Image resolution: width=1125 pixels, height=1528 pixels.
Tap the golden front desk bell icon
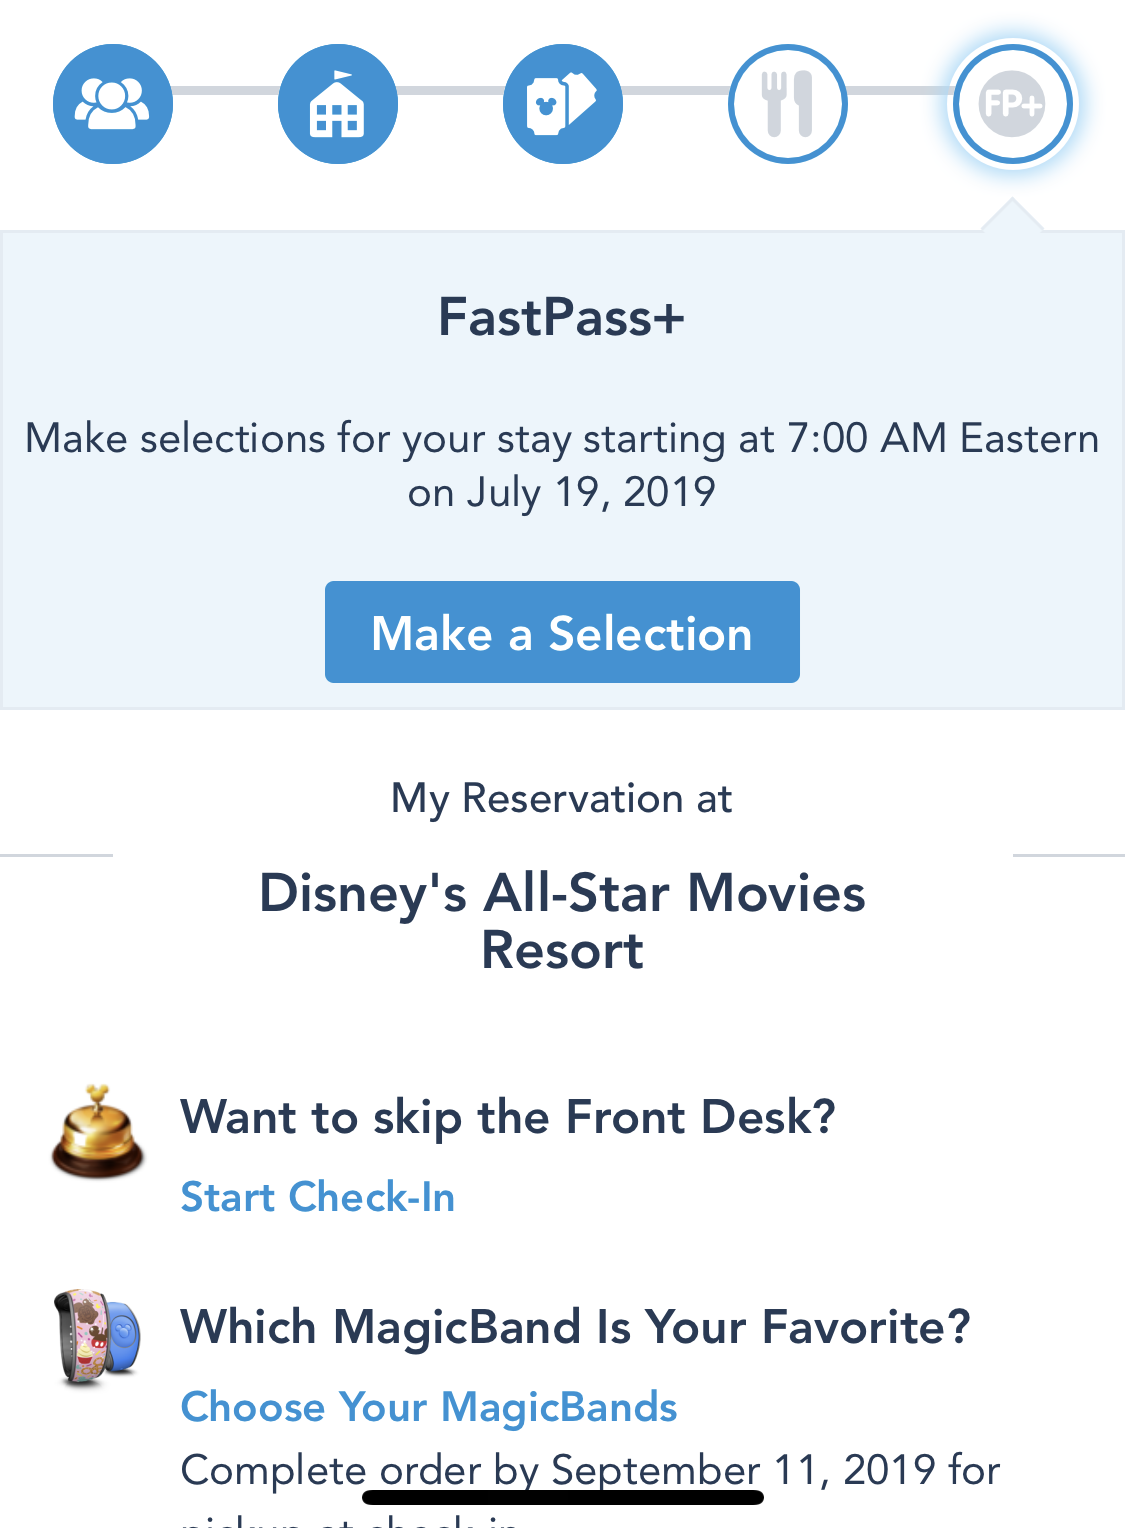click(x=97, y=1131)
